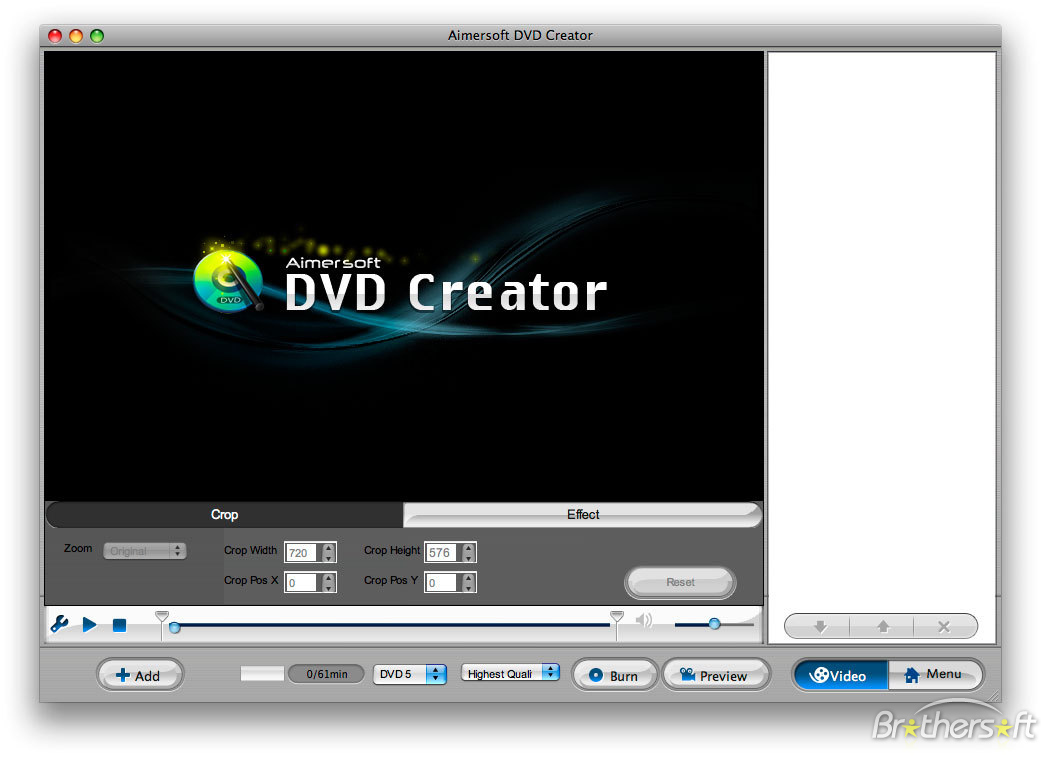Increase Crop Height using the up stepper arrow

tap(469, 548)
